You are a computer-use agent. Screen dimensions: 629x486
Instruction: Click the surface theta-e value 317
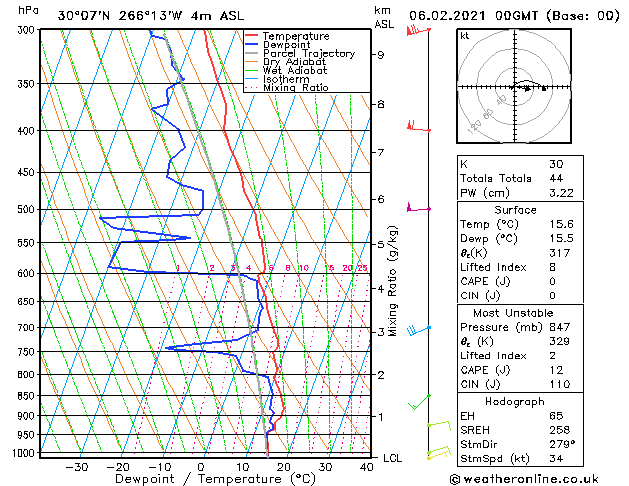[559, 253]
